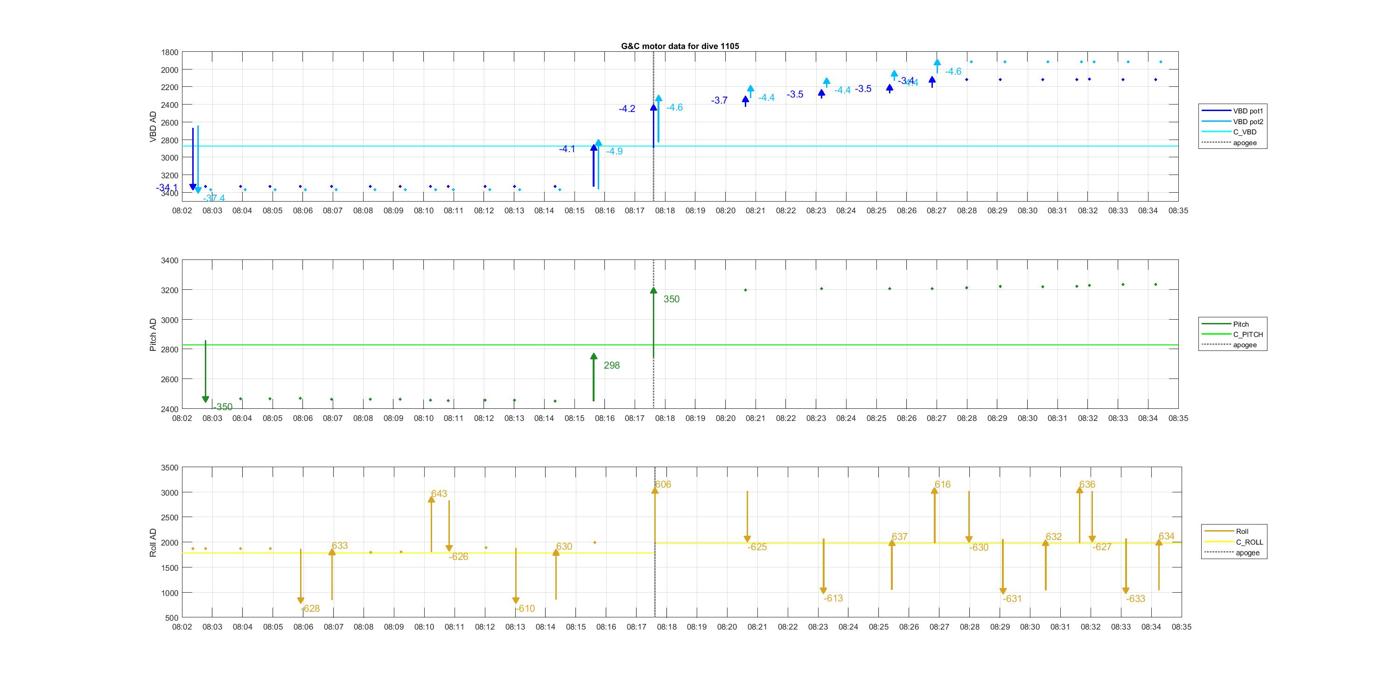
Task: Click the '643' roll data label
Action: (439, 494)
